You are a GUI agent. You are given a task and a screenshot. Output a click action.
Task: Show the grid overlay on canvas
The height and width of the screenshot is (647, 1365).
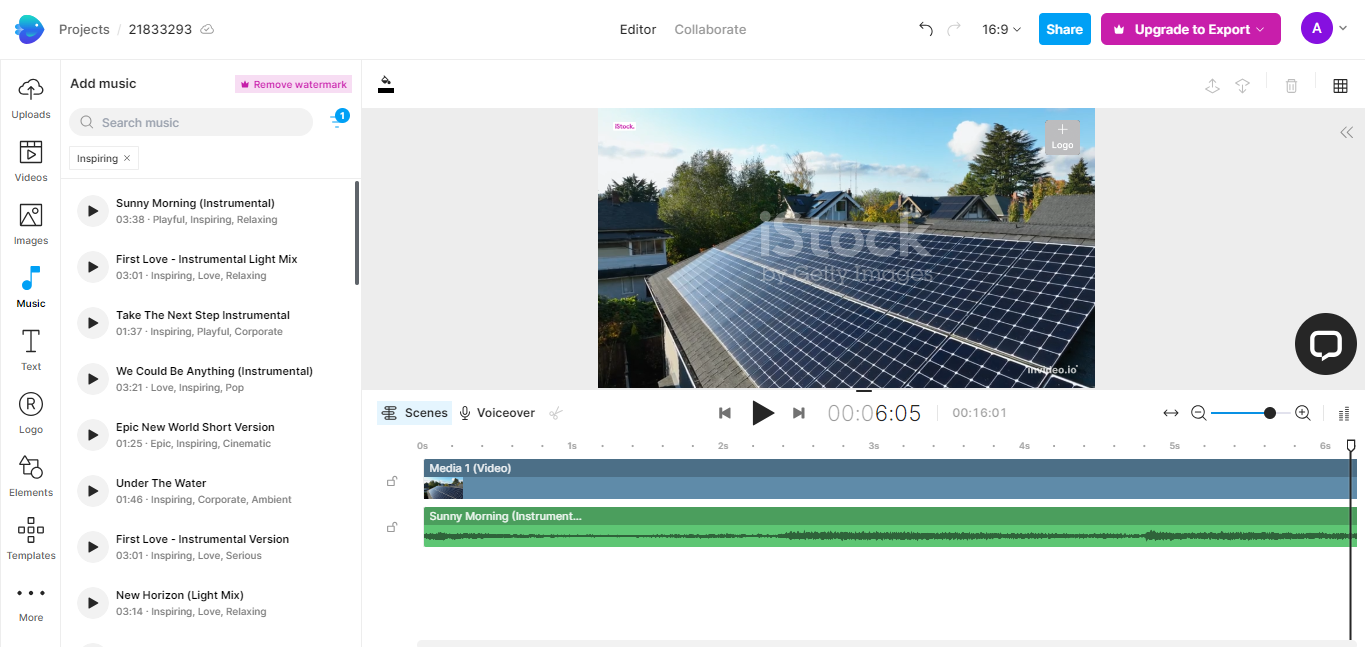click(1340, 86)
